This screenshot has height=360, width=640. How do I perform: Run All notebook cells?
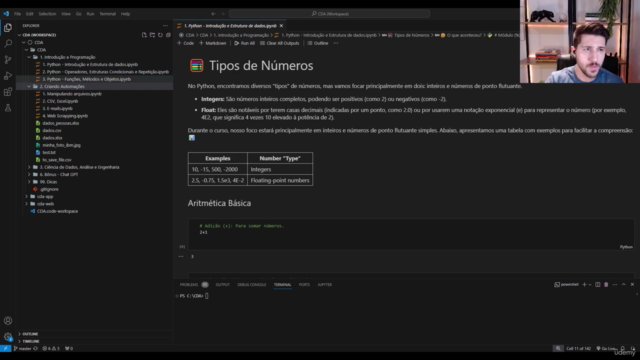[244, 43]
